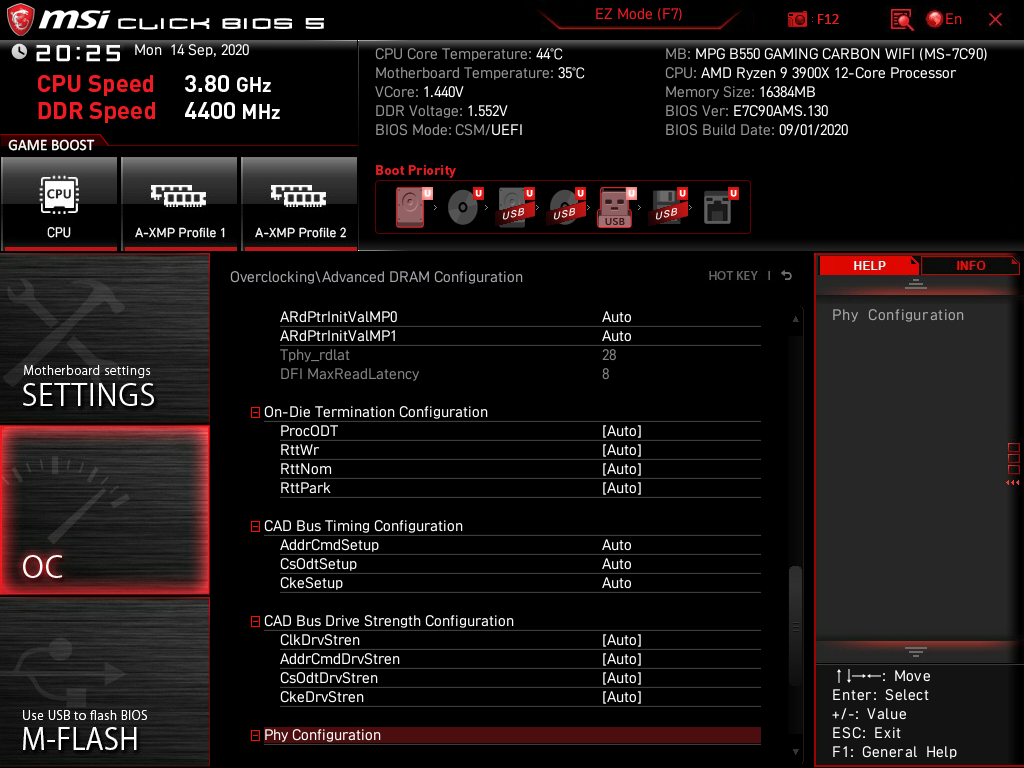
Task: Select the USB CD/DVD boot device icon
Action: [x=566, y=207]
